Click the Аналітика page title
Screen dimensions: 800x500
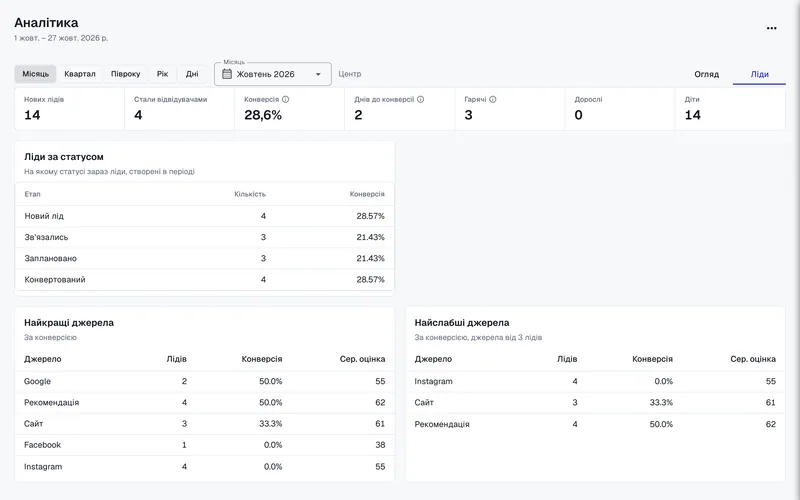click(x=46, y=22)
